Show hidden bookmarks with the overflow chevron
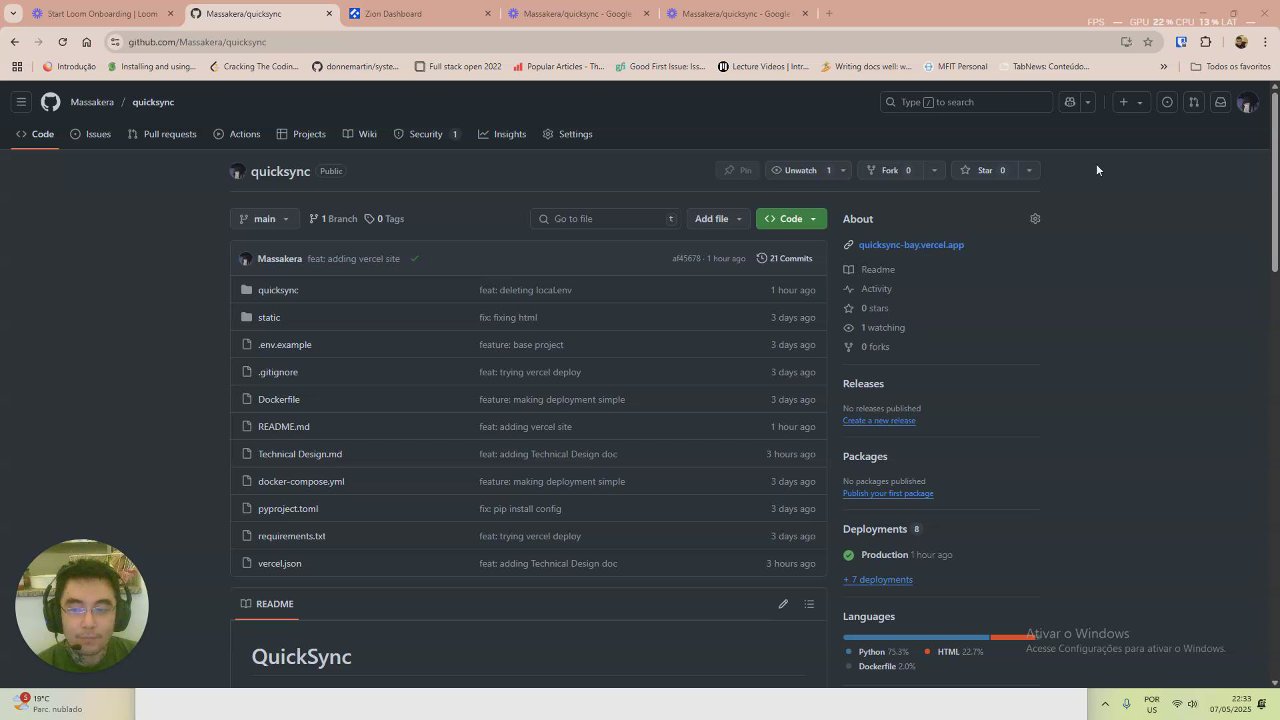The width and height of the screenshot is (1280, 720). tap(1163, 67)
